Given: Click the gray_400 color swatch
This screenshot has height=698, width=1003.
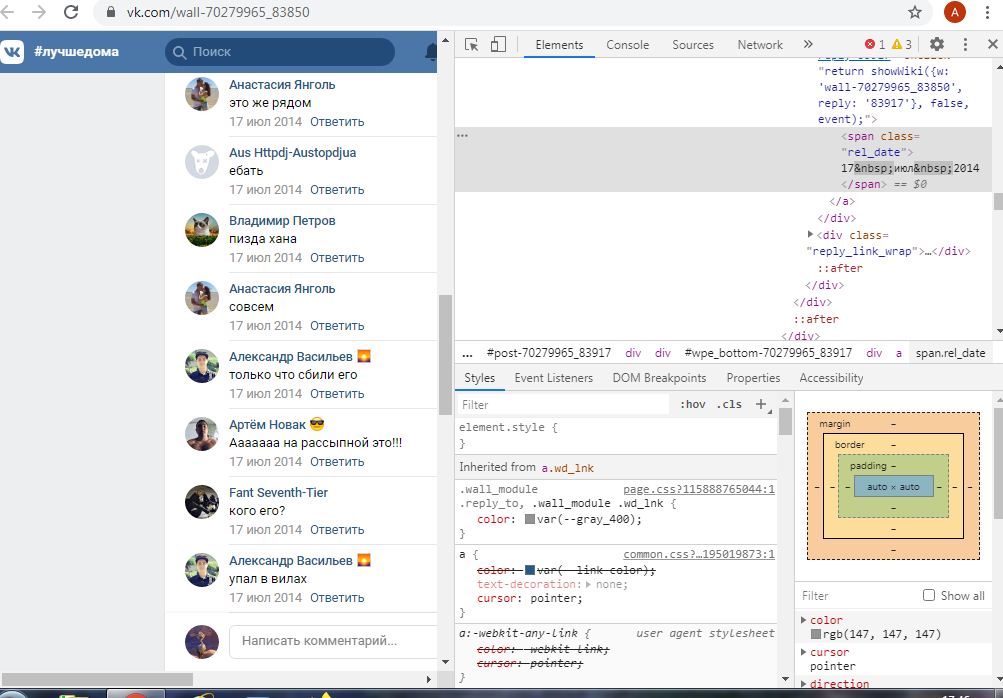Looking at the screenshot, I should point(530,520).
